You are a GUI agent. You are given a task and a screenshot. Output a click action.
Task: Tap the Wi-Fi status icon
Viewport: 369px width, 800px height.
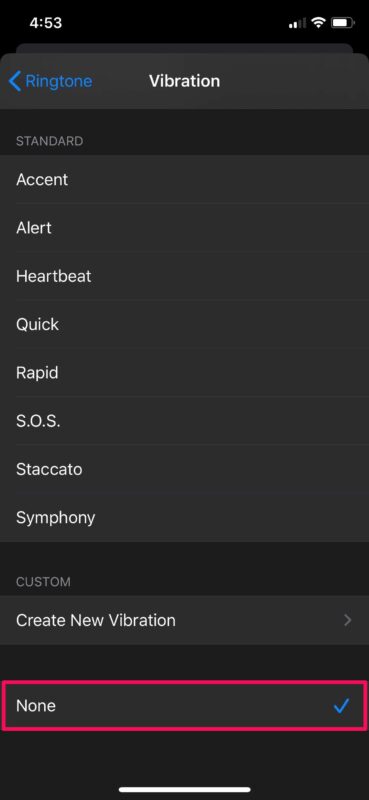(319, 22)
